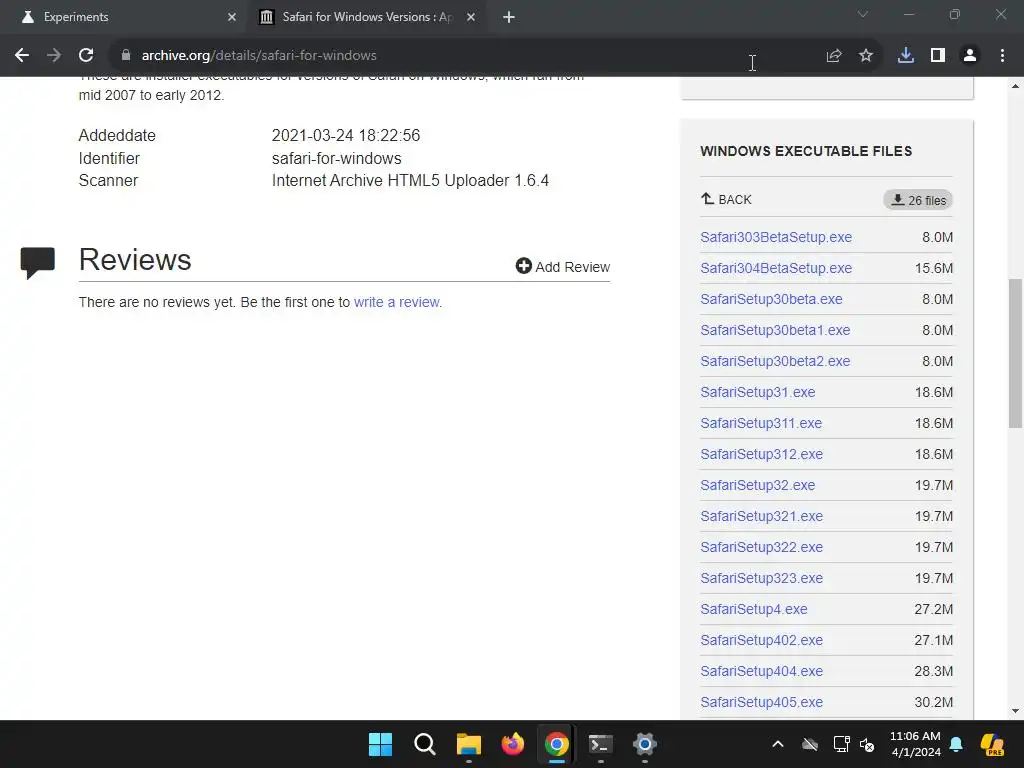1024x768 pixels.
Task: Select SafariSetup30beta2.exe file
Action: coord(775,361)
